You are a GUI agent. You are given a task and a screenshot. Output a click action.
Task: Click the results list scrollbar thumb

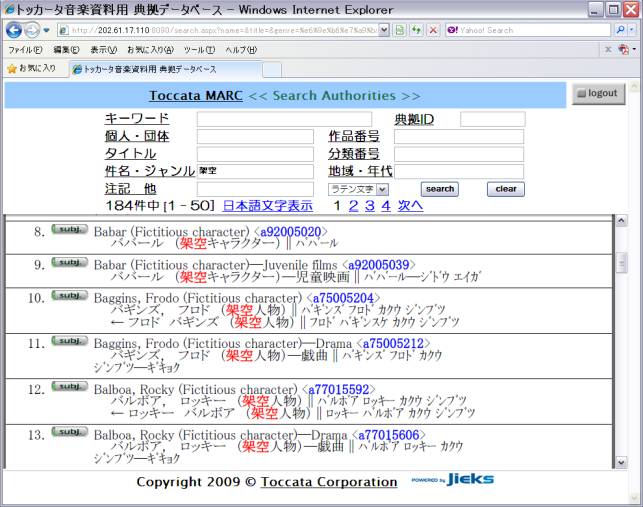click(621, 263)
